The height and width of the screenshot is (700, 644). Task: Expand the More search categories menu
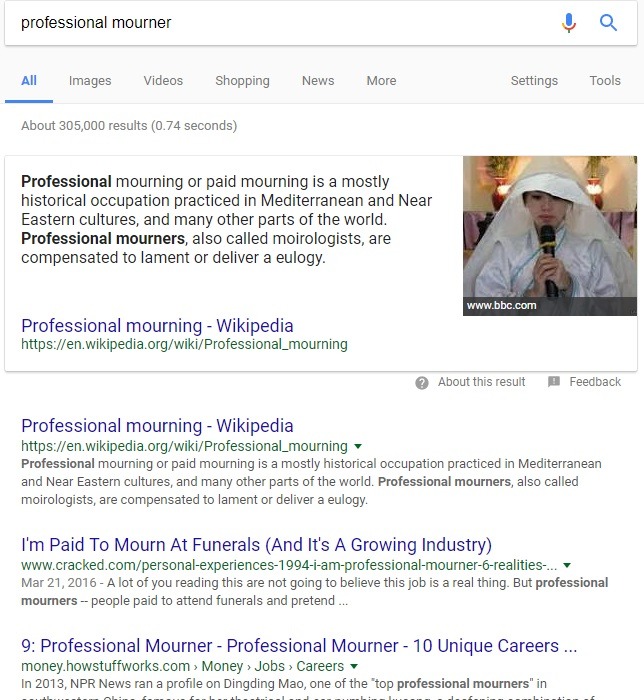(381, 81)
